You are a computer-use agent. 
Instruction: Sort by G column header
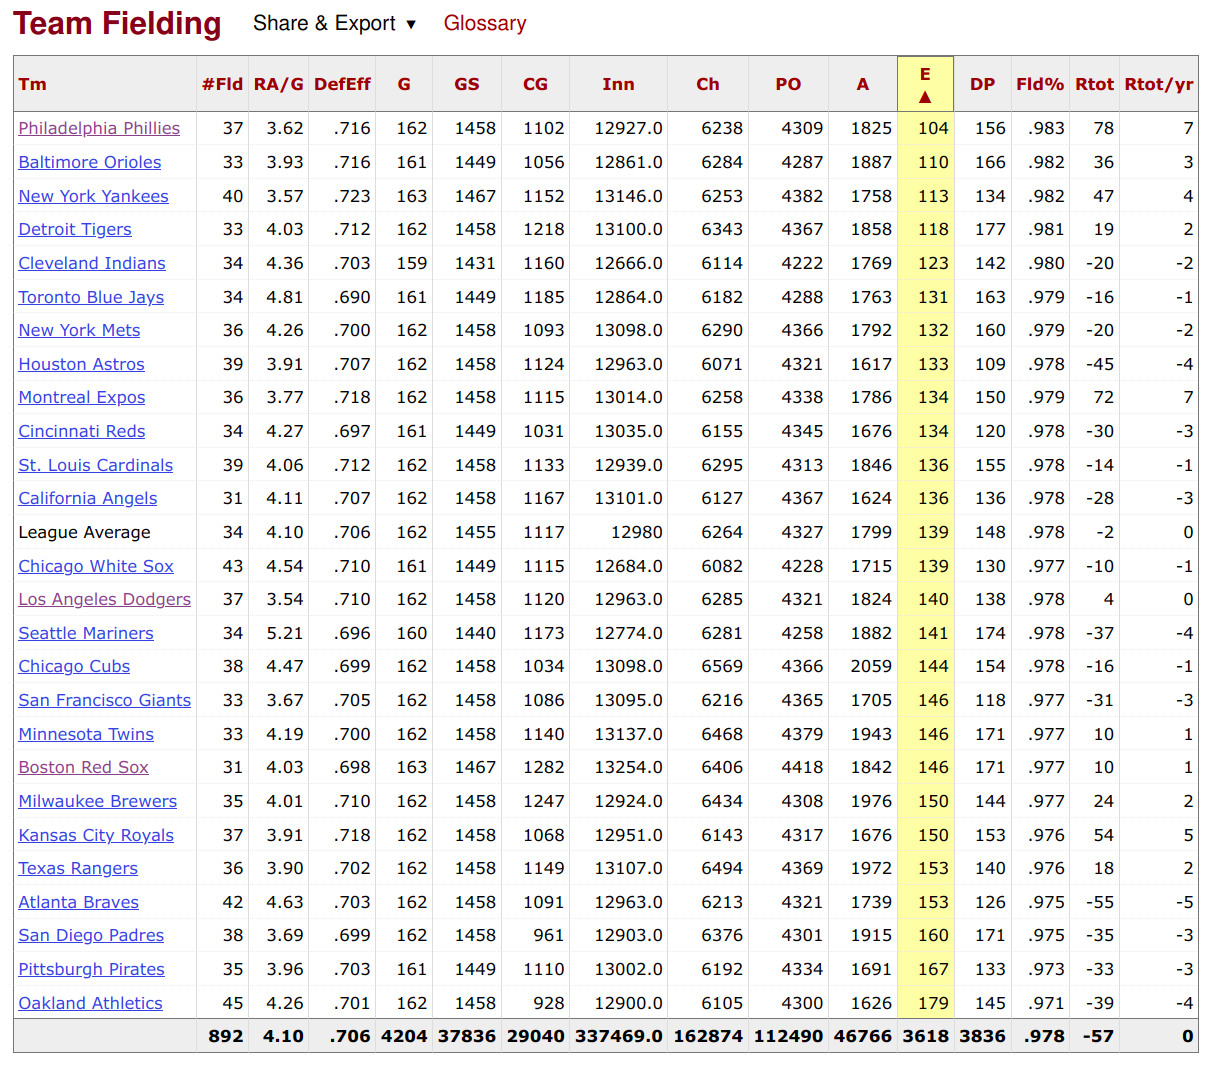coord(404,84)
